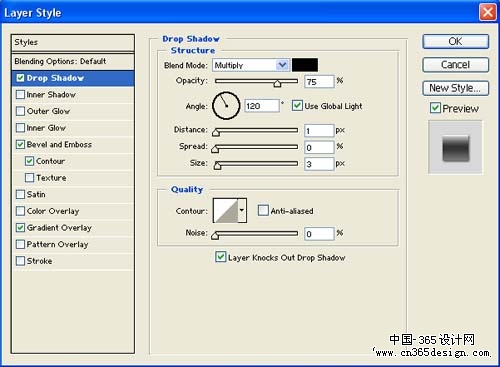Viewport: 500px width, 367px height.
Task: Toggle the Drop Shadow checkbox
Action: (x=20, y=78)
